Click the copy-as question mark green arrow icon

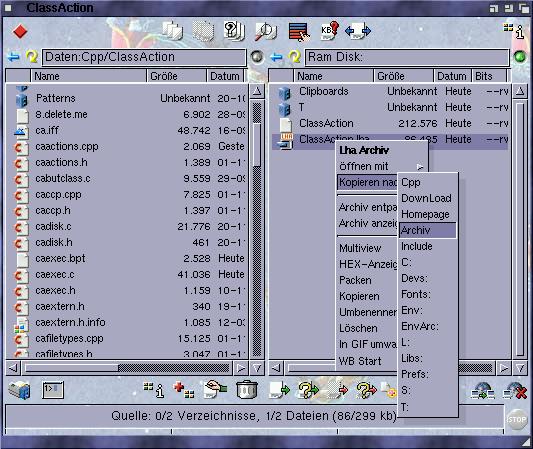pos(308,390)
